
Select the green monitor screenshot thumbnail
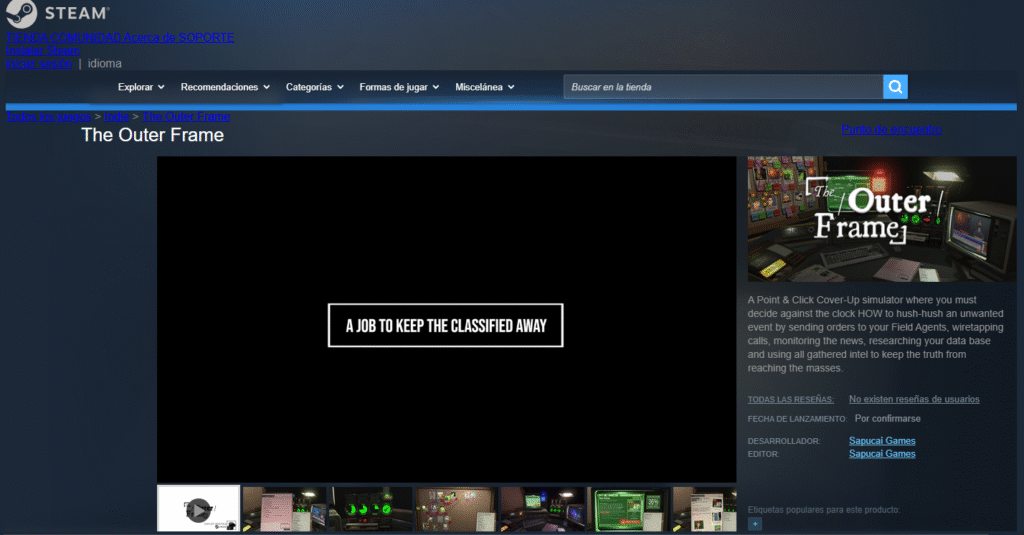point(627,509)
